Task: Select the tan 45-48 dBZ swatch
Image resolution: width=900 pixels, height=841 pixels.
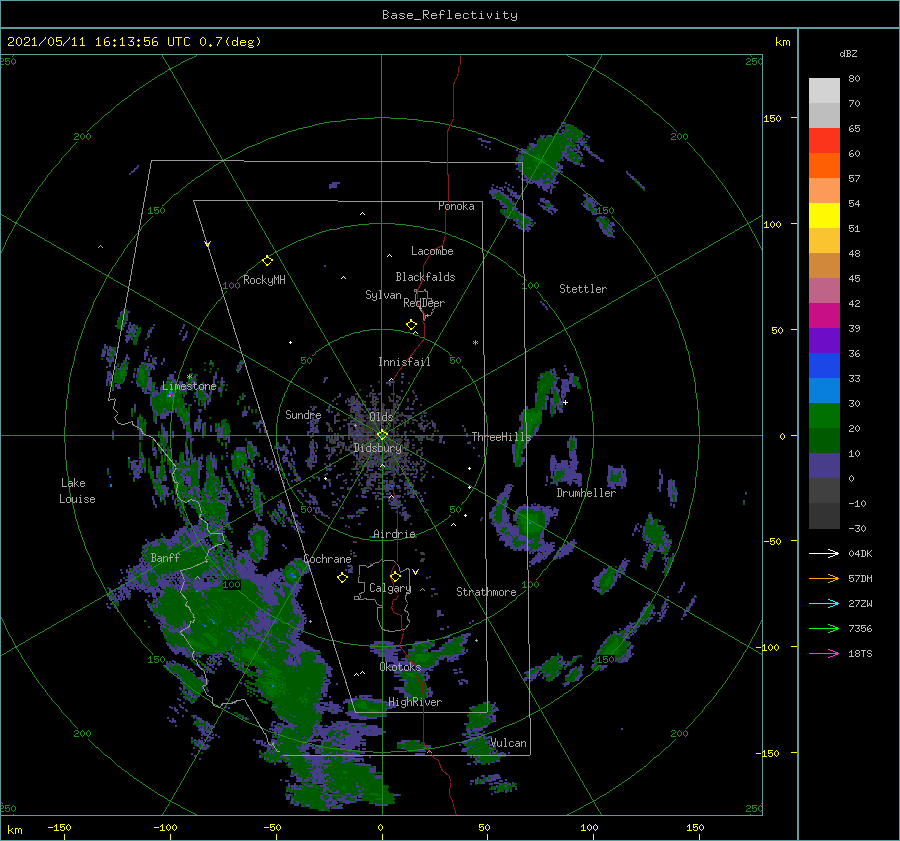Action: pyautogui.click(x=824, y=266)
